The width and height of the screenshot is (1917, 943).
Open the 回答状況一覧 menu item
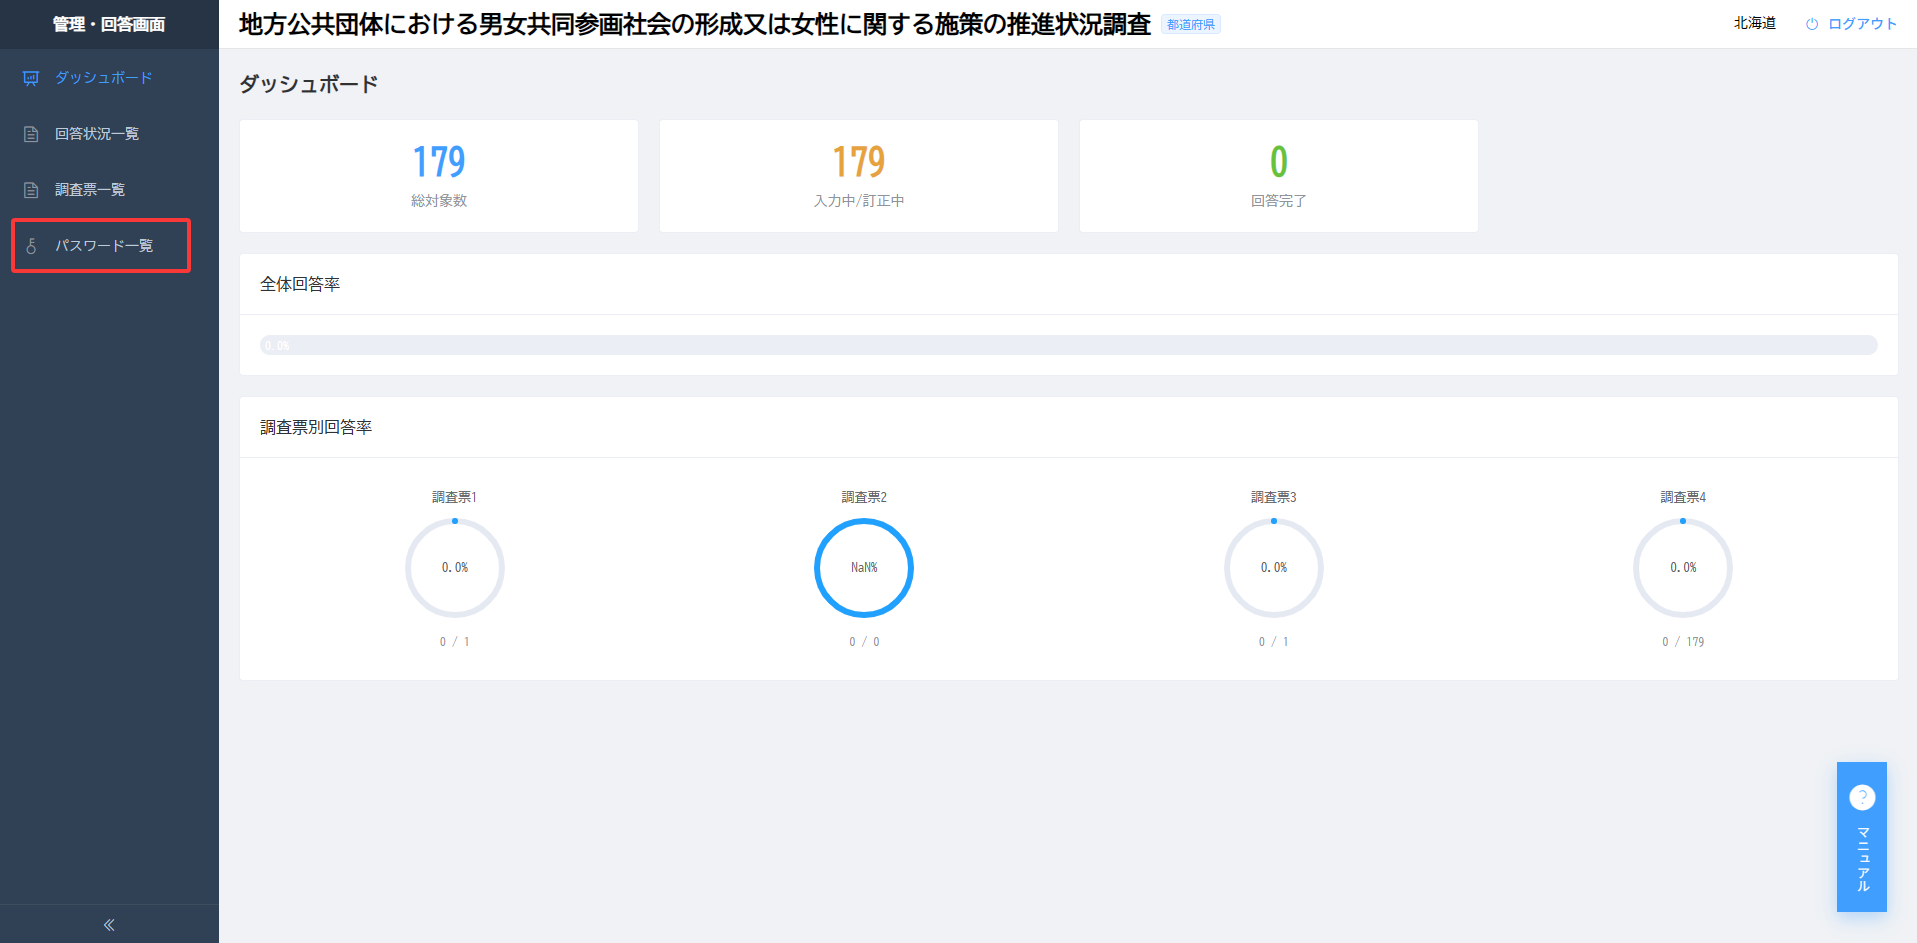point(109,134)
